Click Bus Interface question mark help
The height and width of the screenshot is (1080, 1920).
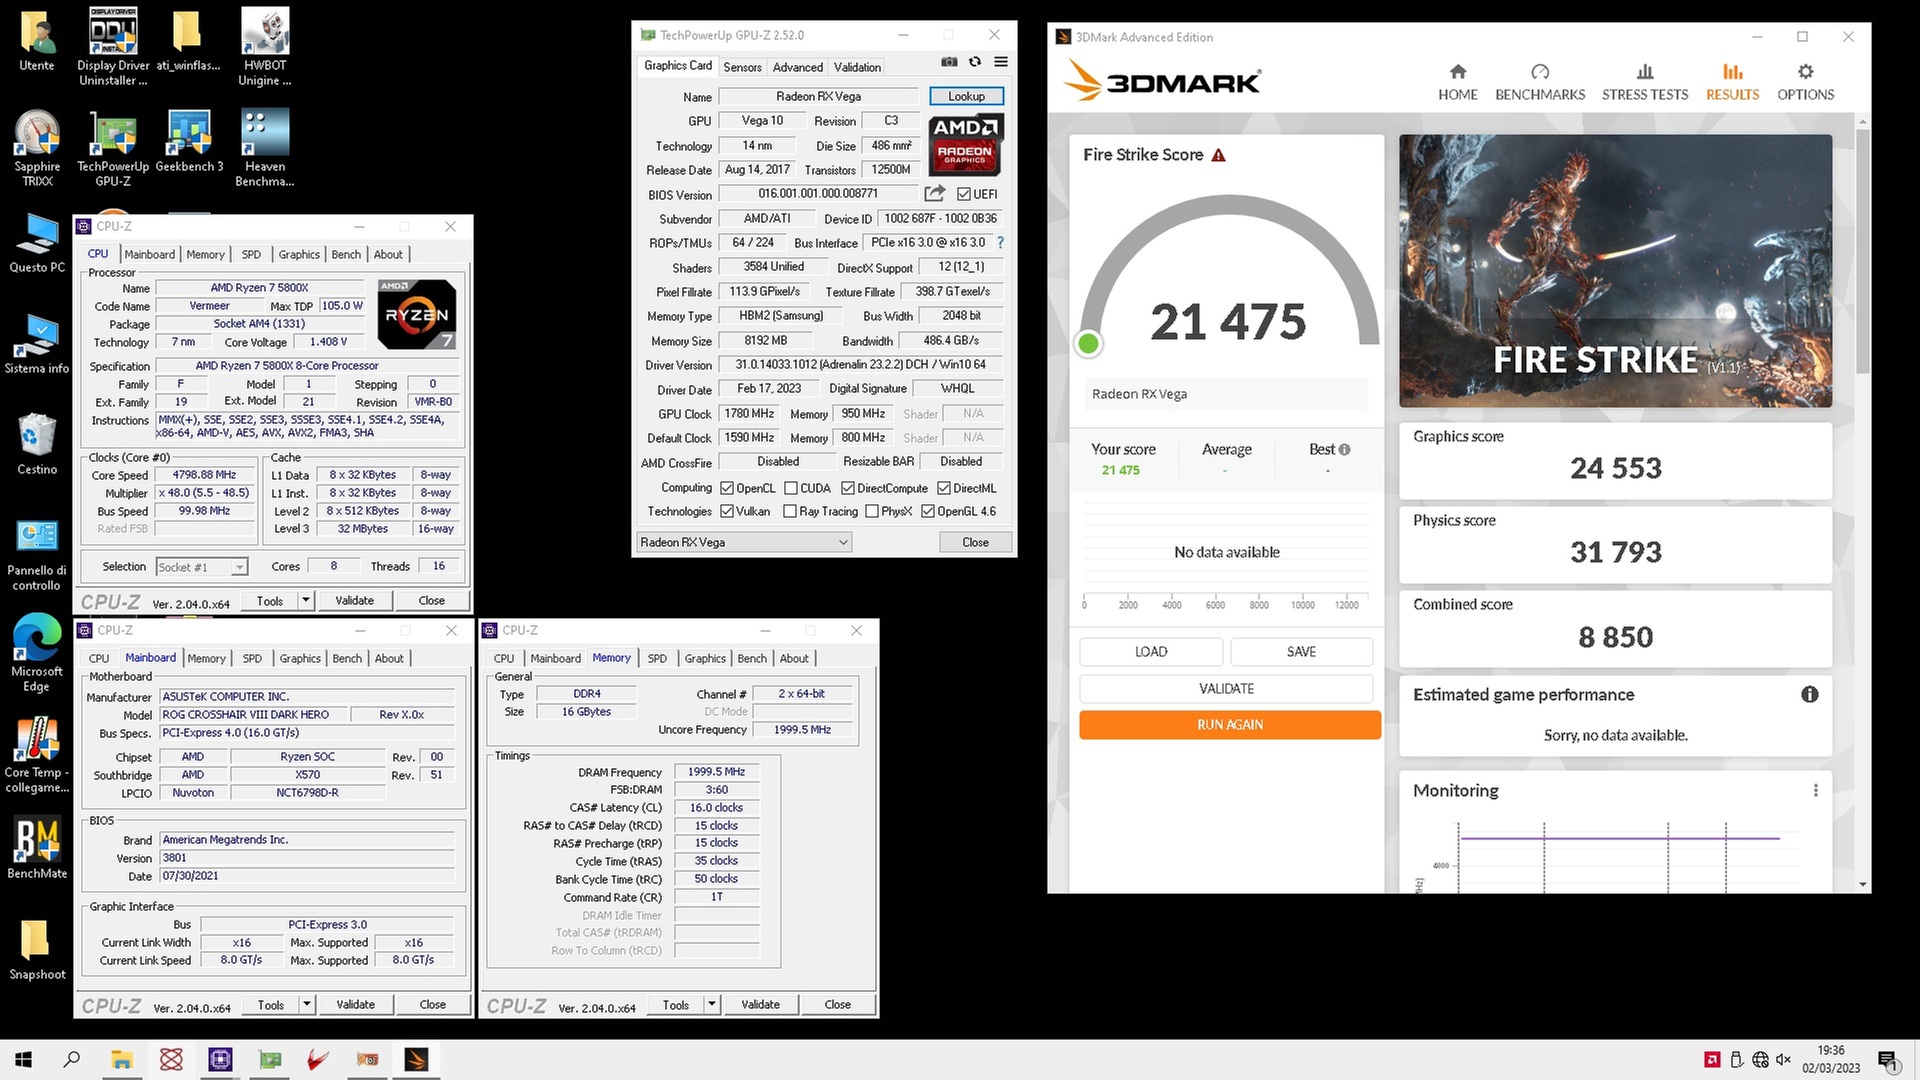(1000, 243)
